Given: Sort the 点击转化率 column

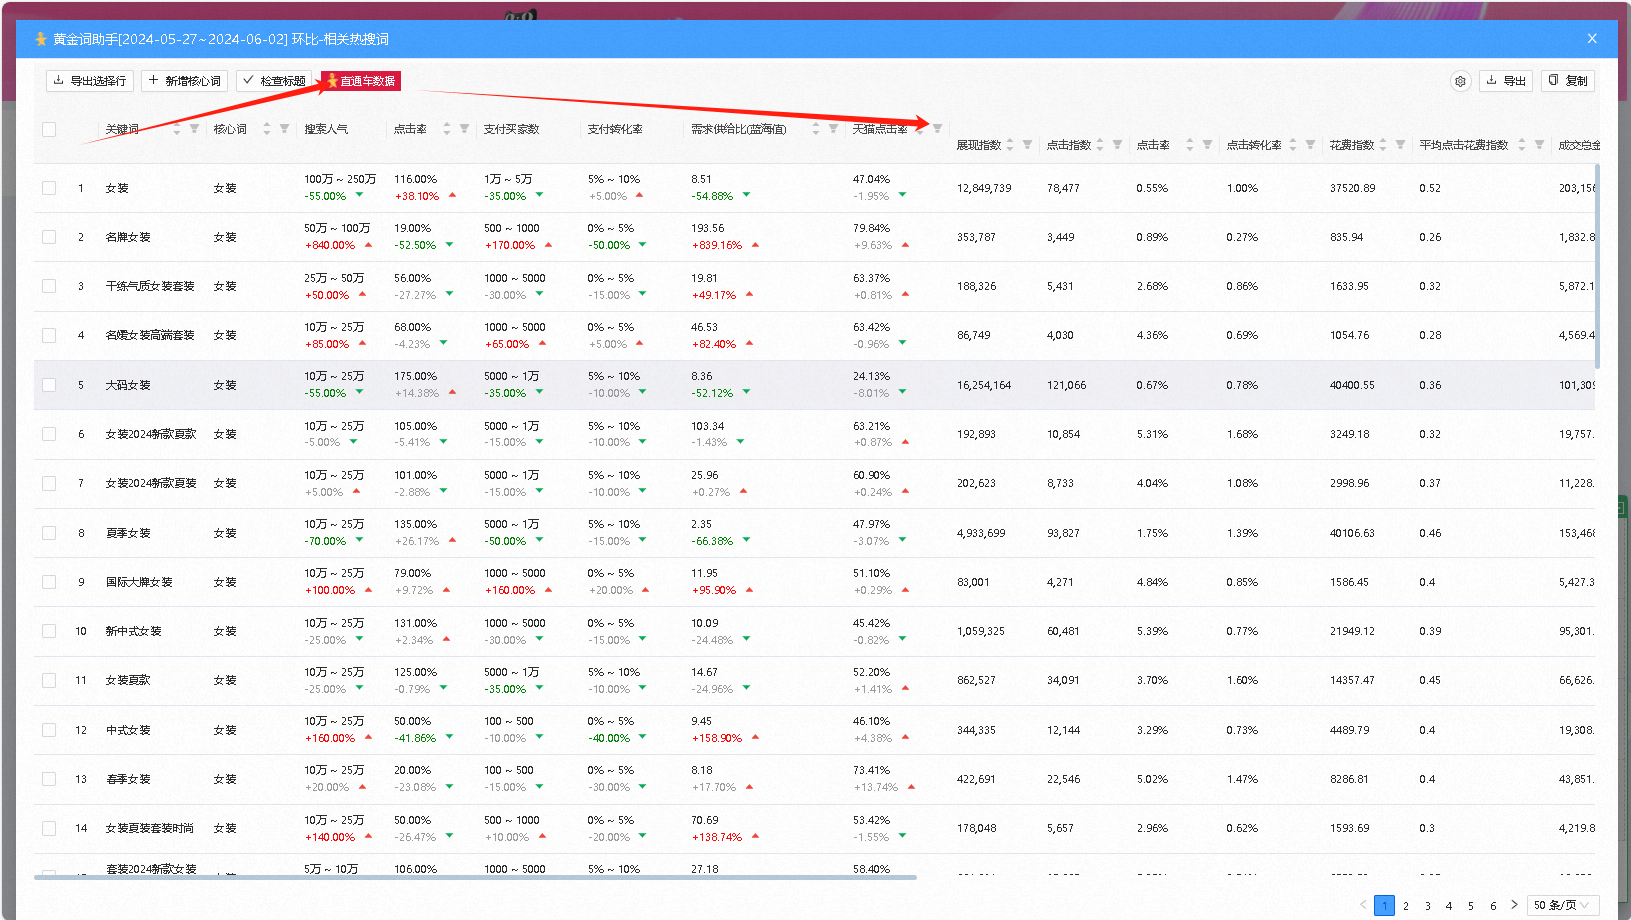Looking at the screenshot, I should (x=1292, y=145).
